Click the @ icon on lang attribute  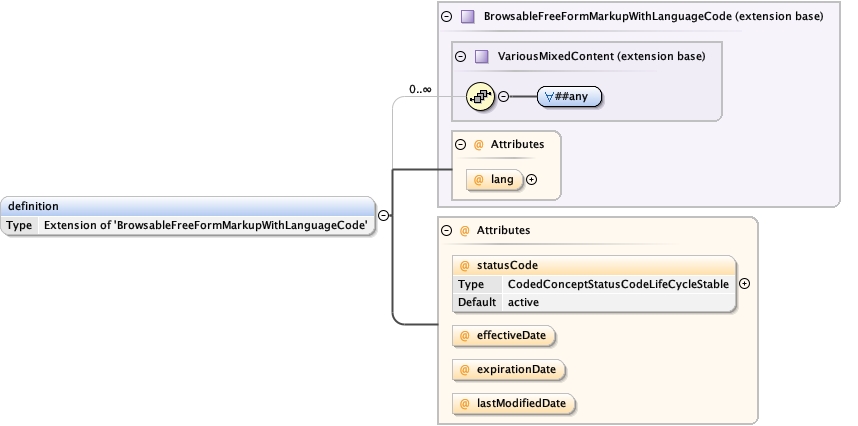(x=478, y=180)
